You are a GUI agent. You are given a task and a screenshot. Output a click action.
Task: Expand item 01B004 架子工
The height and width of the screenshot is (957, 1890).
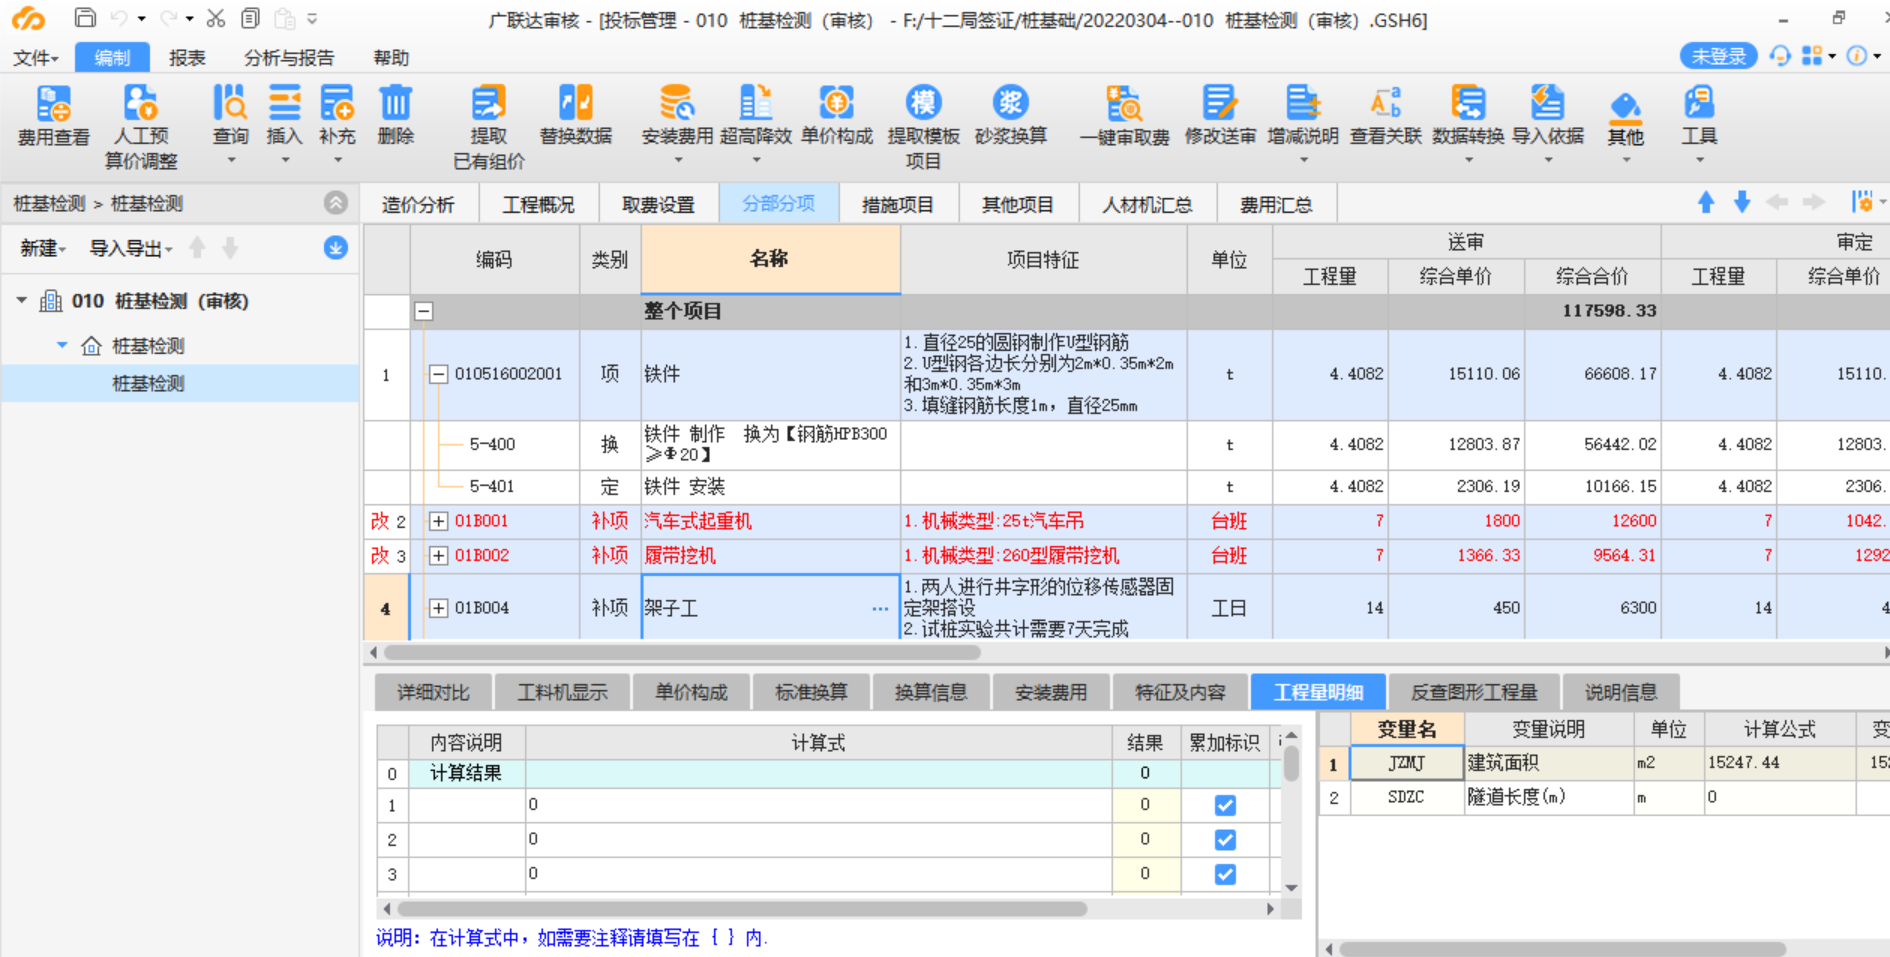(438, 608)
